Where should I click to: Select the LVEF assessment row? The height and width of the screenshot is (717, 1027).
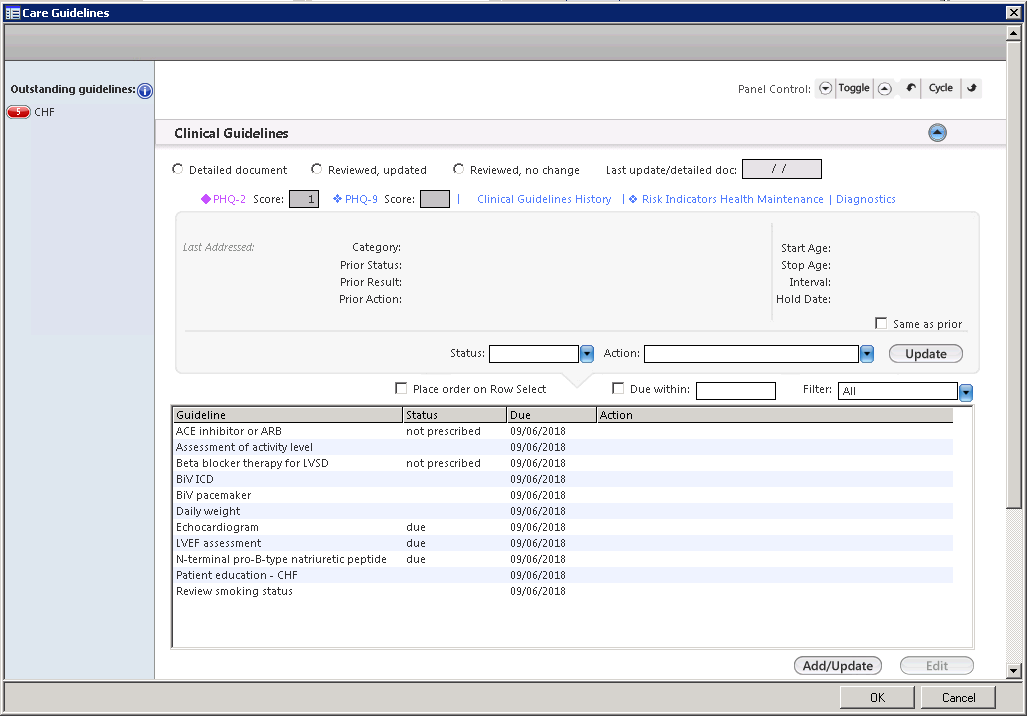click(x=563, y=543)
